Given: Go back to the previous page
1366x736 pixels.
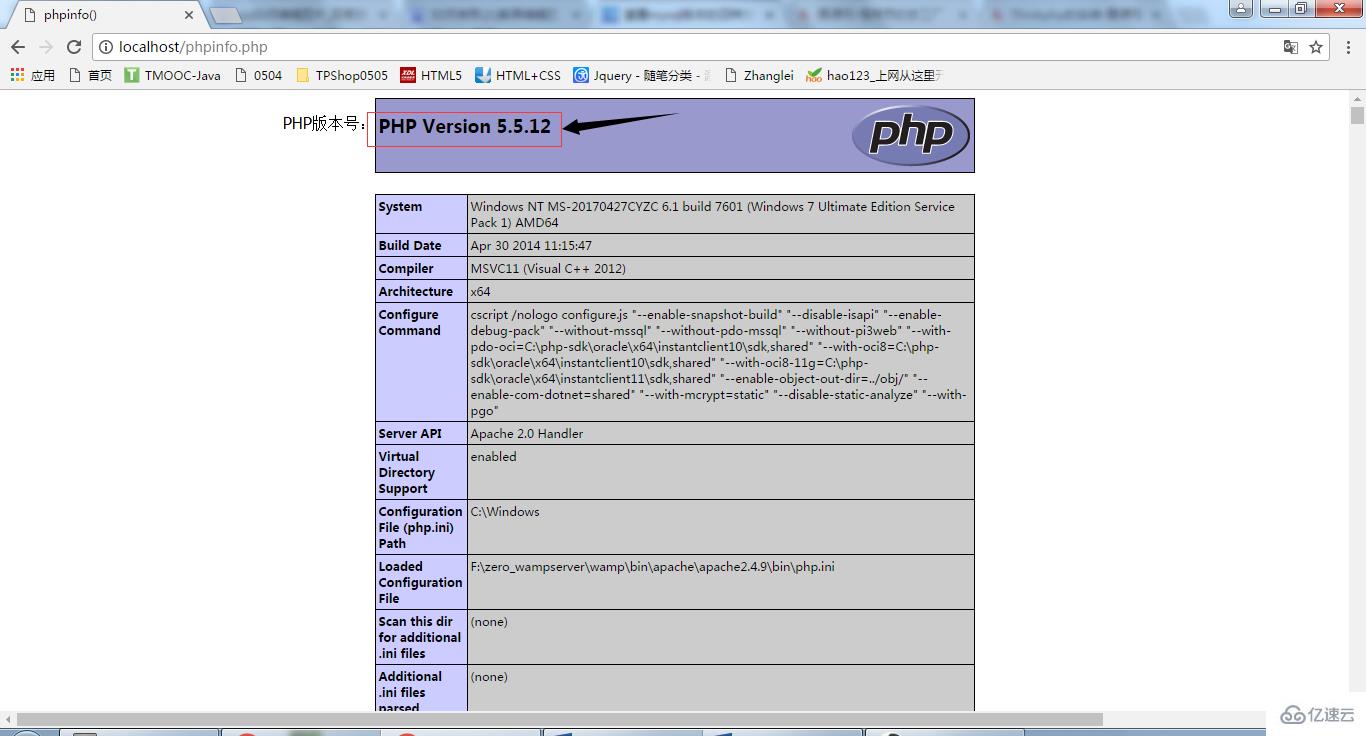Looking at the screenshot, I should pyautogui.click(x=18, y=47).
